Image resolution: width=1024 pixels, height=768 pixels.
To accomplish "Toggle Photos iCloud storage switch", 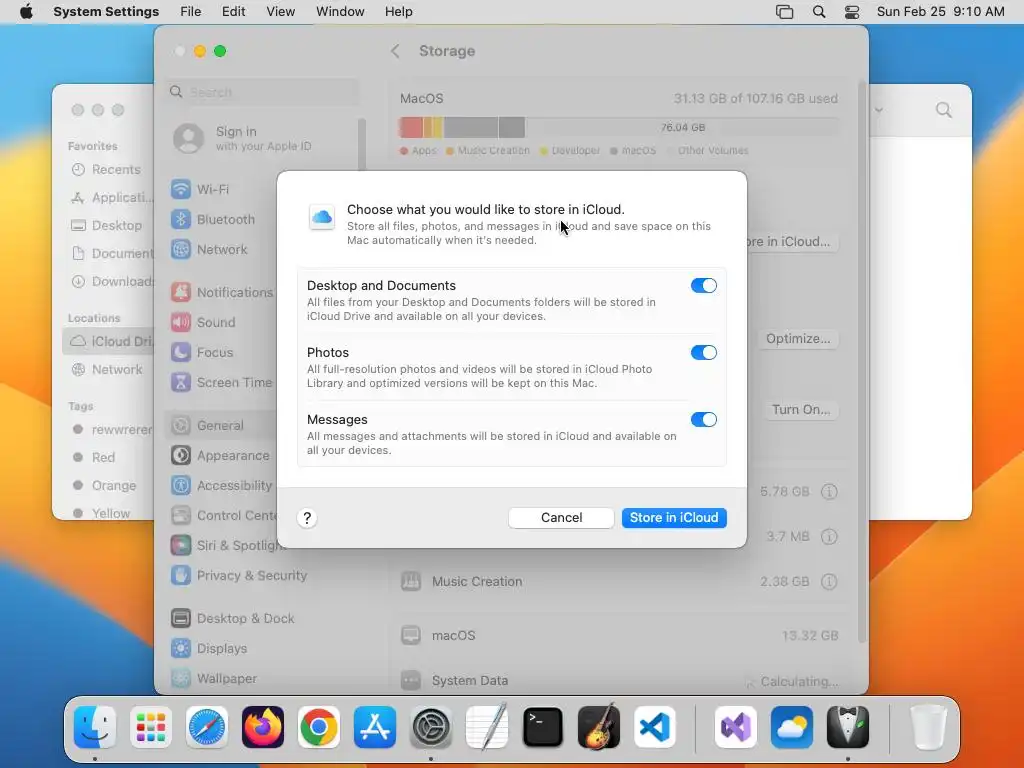I will [703, 353].
